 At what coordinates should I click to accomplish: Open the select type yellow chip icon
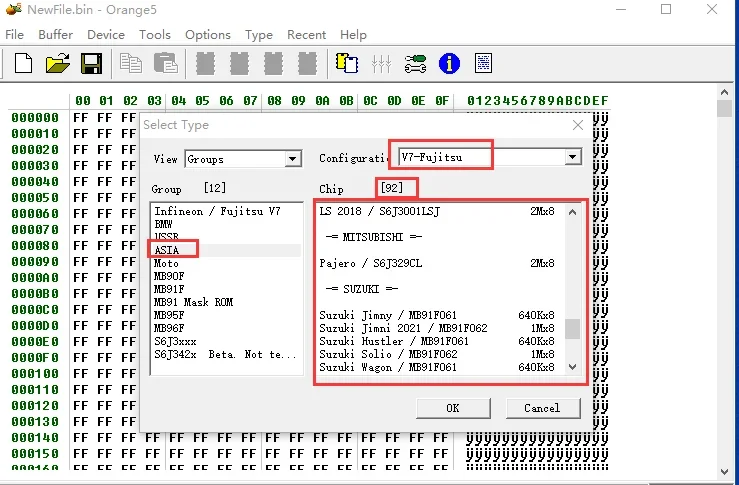pyautogui.click(x=347, y=63)
